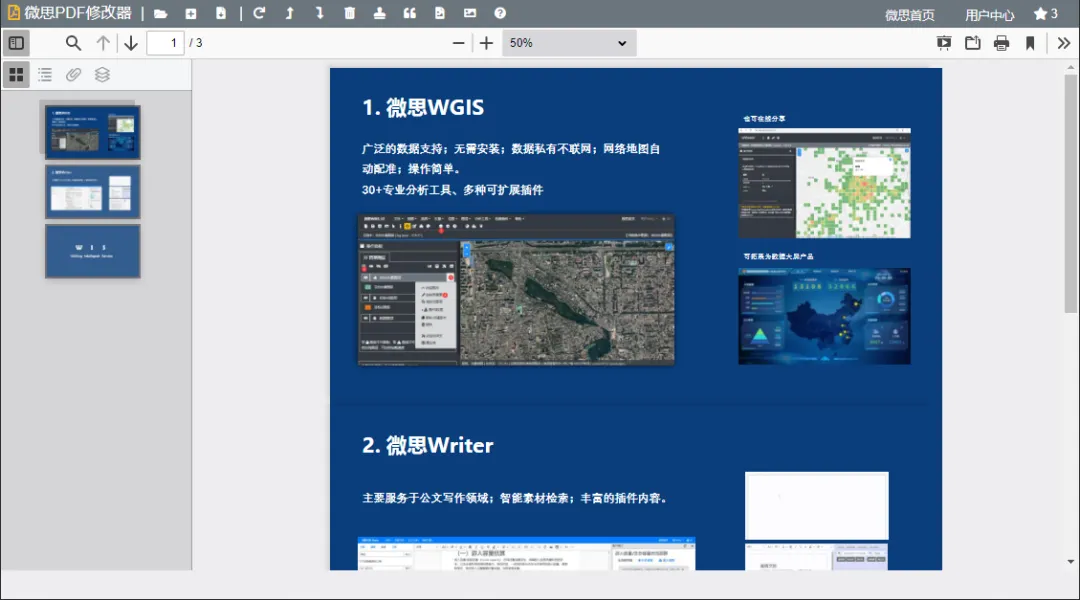Click the help question mark icon

coord(500,14)
